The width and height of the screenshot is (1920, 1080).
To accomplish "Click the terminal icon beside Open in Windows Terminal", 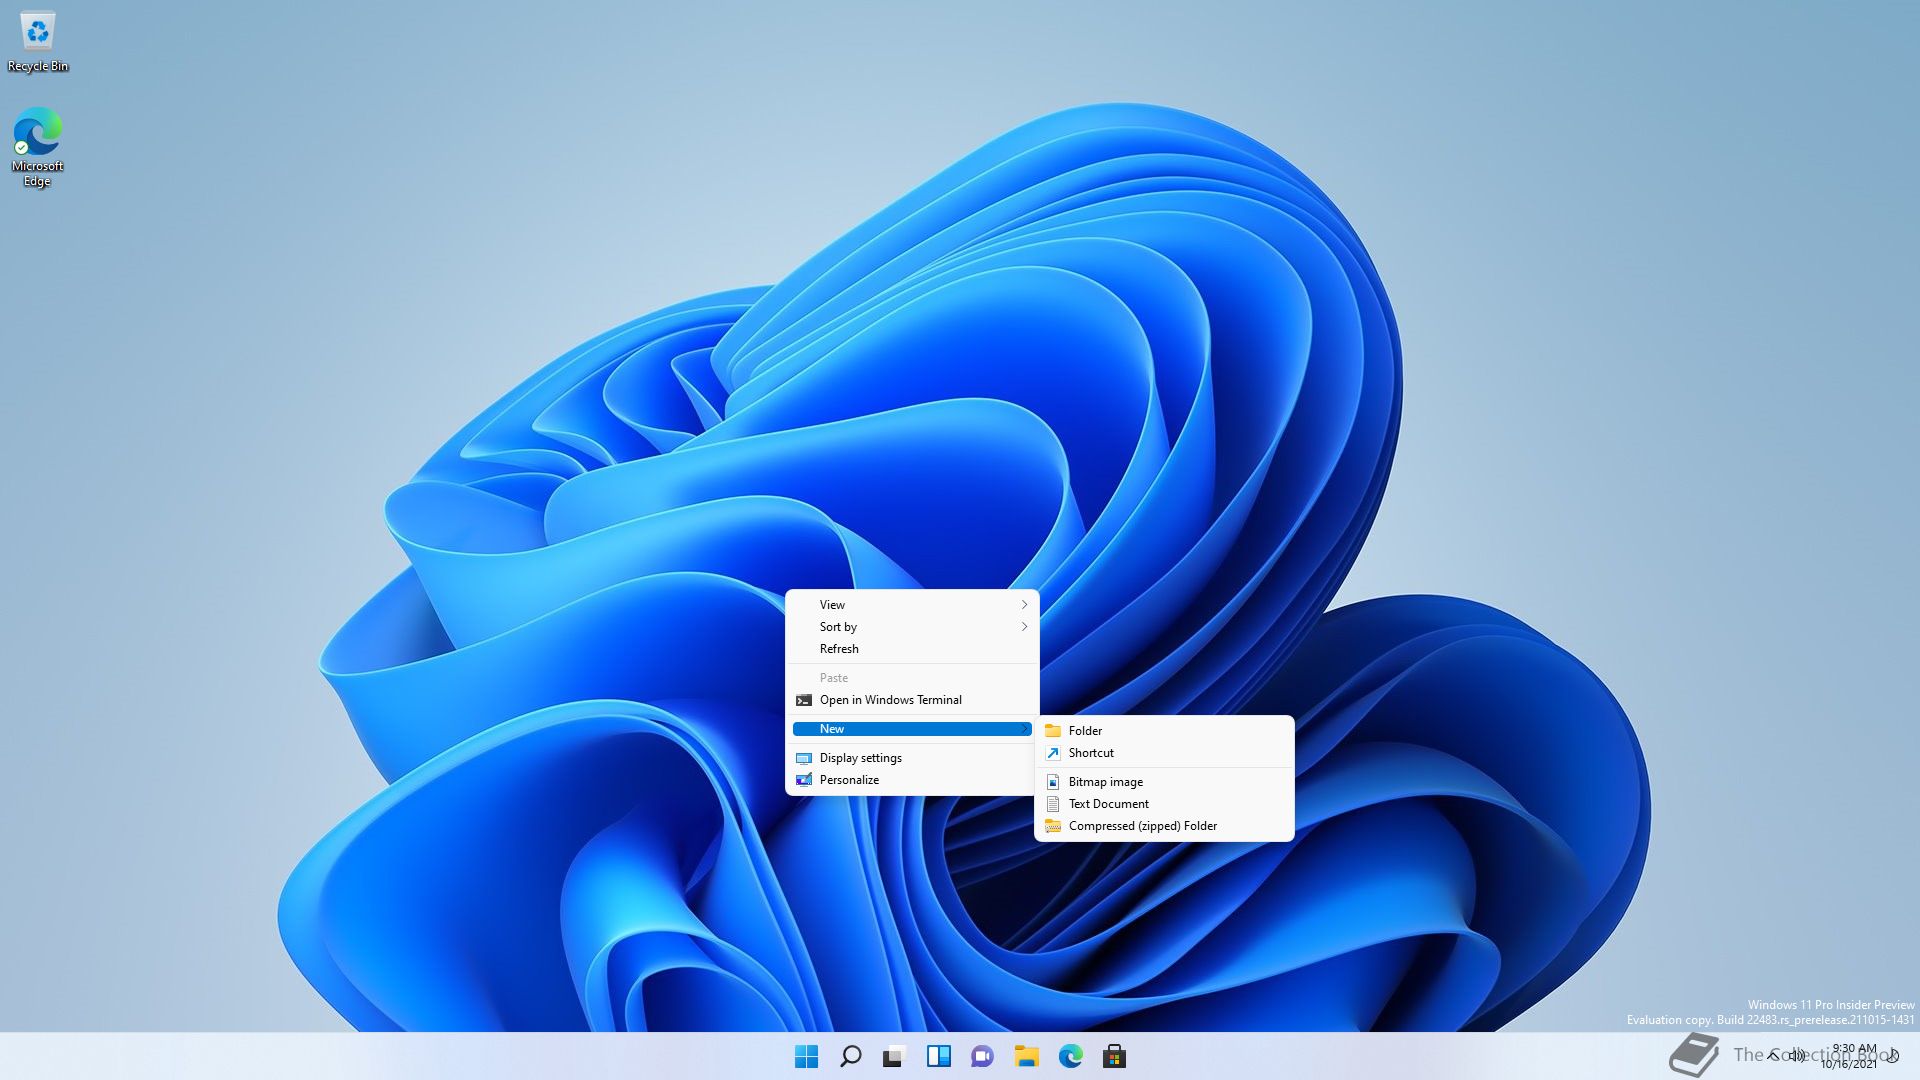I will click(803, 700).
